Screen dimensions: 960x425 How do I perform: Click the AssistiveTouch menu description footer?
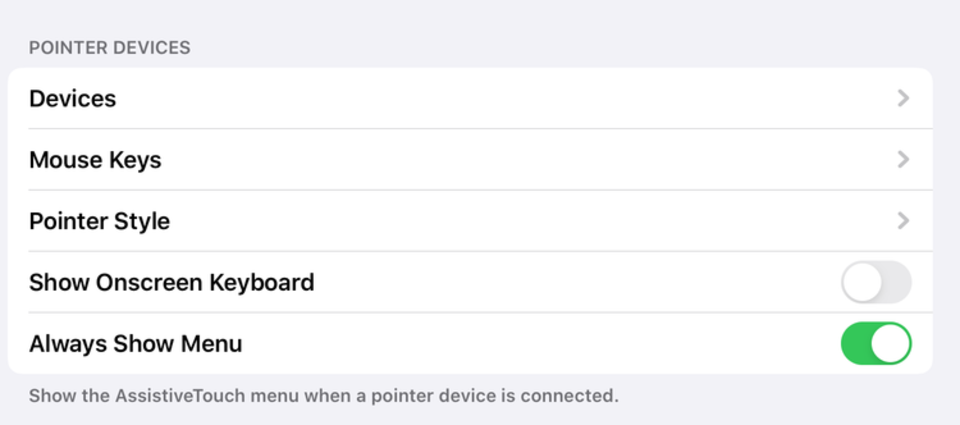pos(324,396)
